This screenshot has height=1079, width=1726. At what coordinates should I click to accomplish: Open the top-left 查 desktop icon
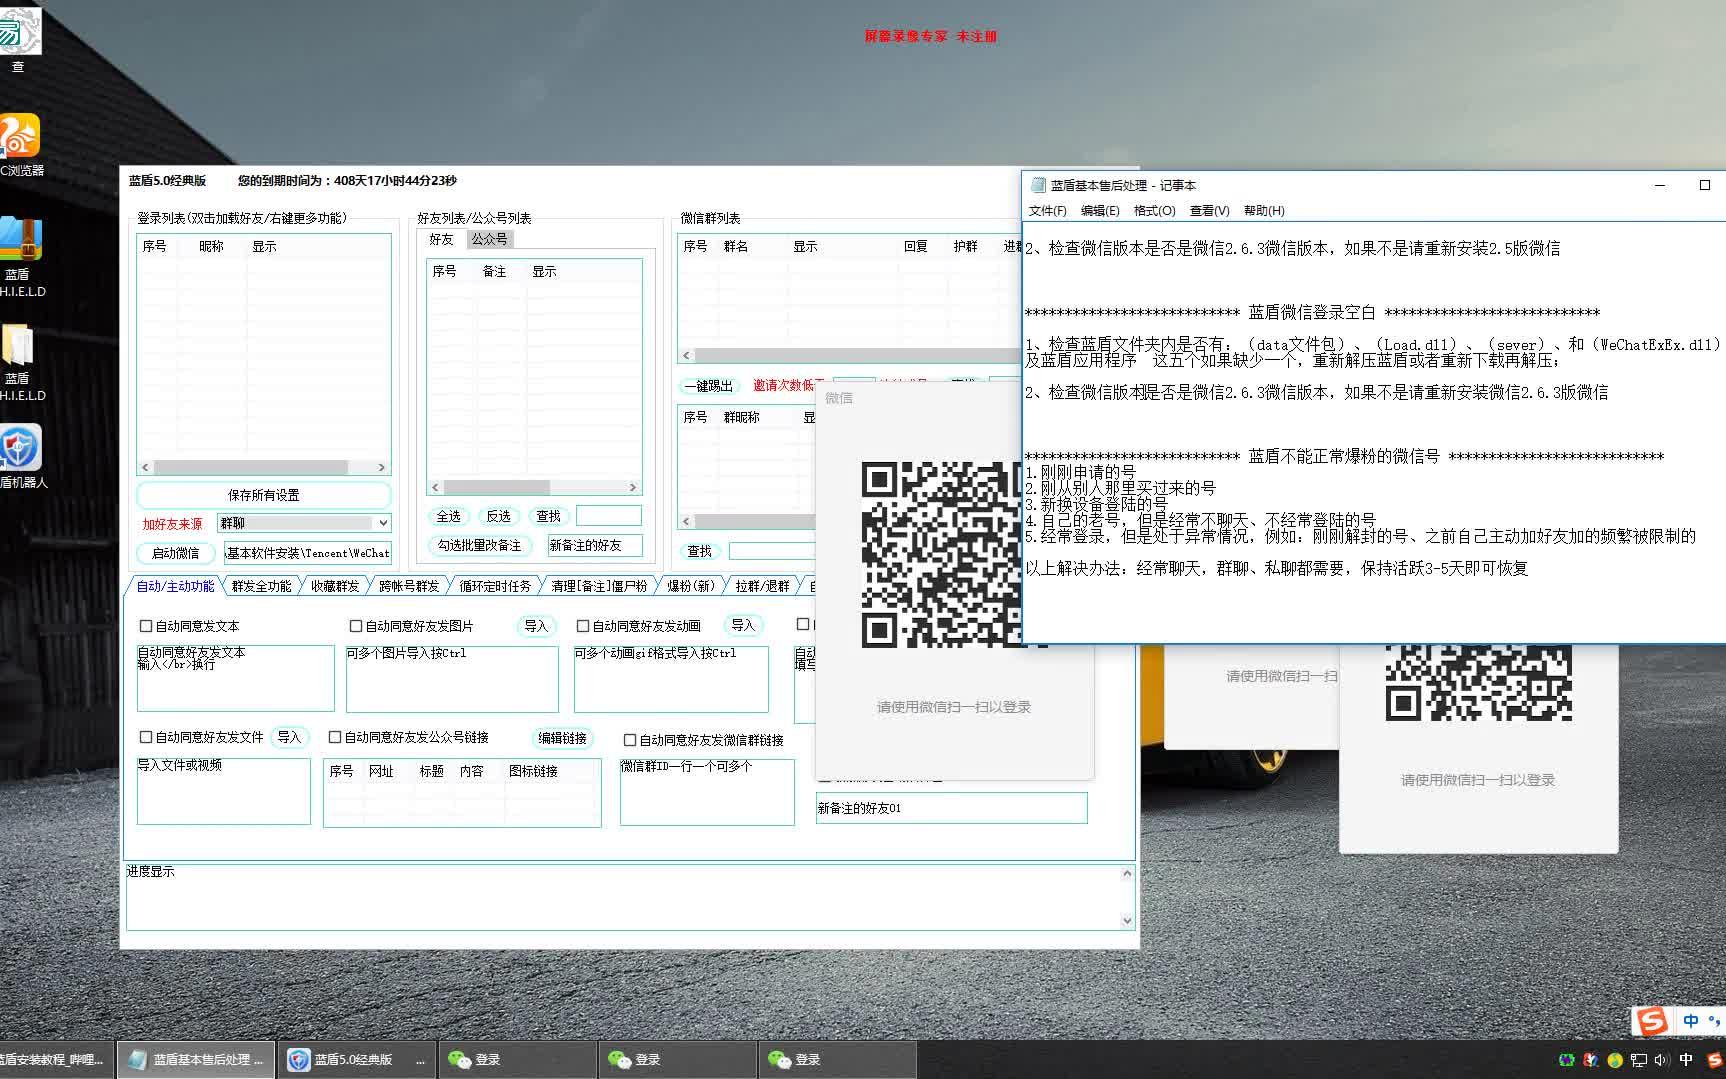(x=18, y=40)
